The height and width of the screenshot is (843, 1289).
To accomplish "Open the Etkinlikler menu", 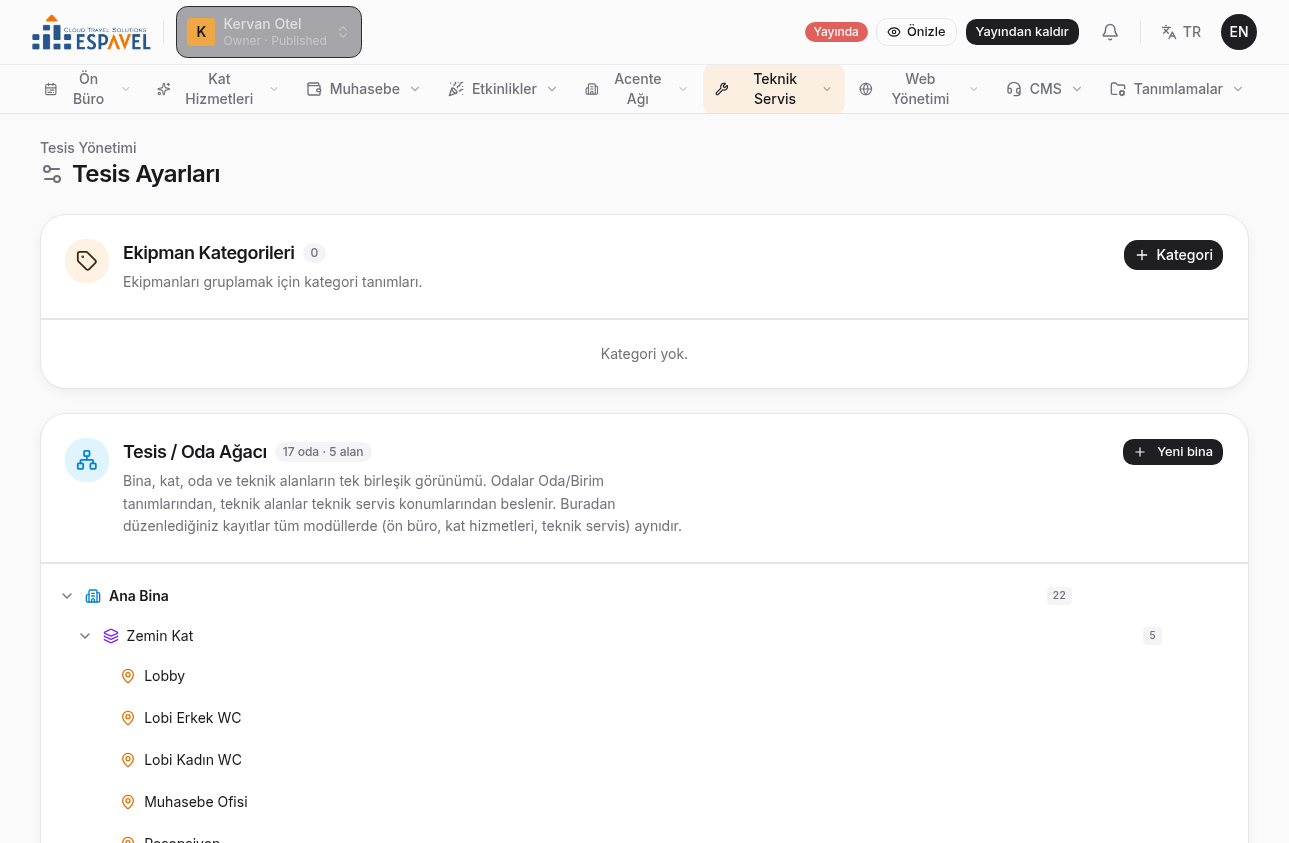I will click(x=502, y=89).
